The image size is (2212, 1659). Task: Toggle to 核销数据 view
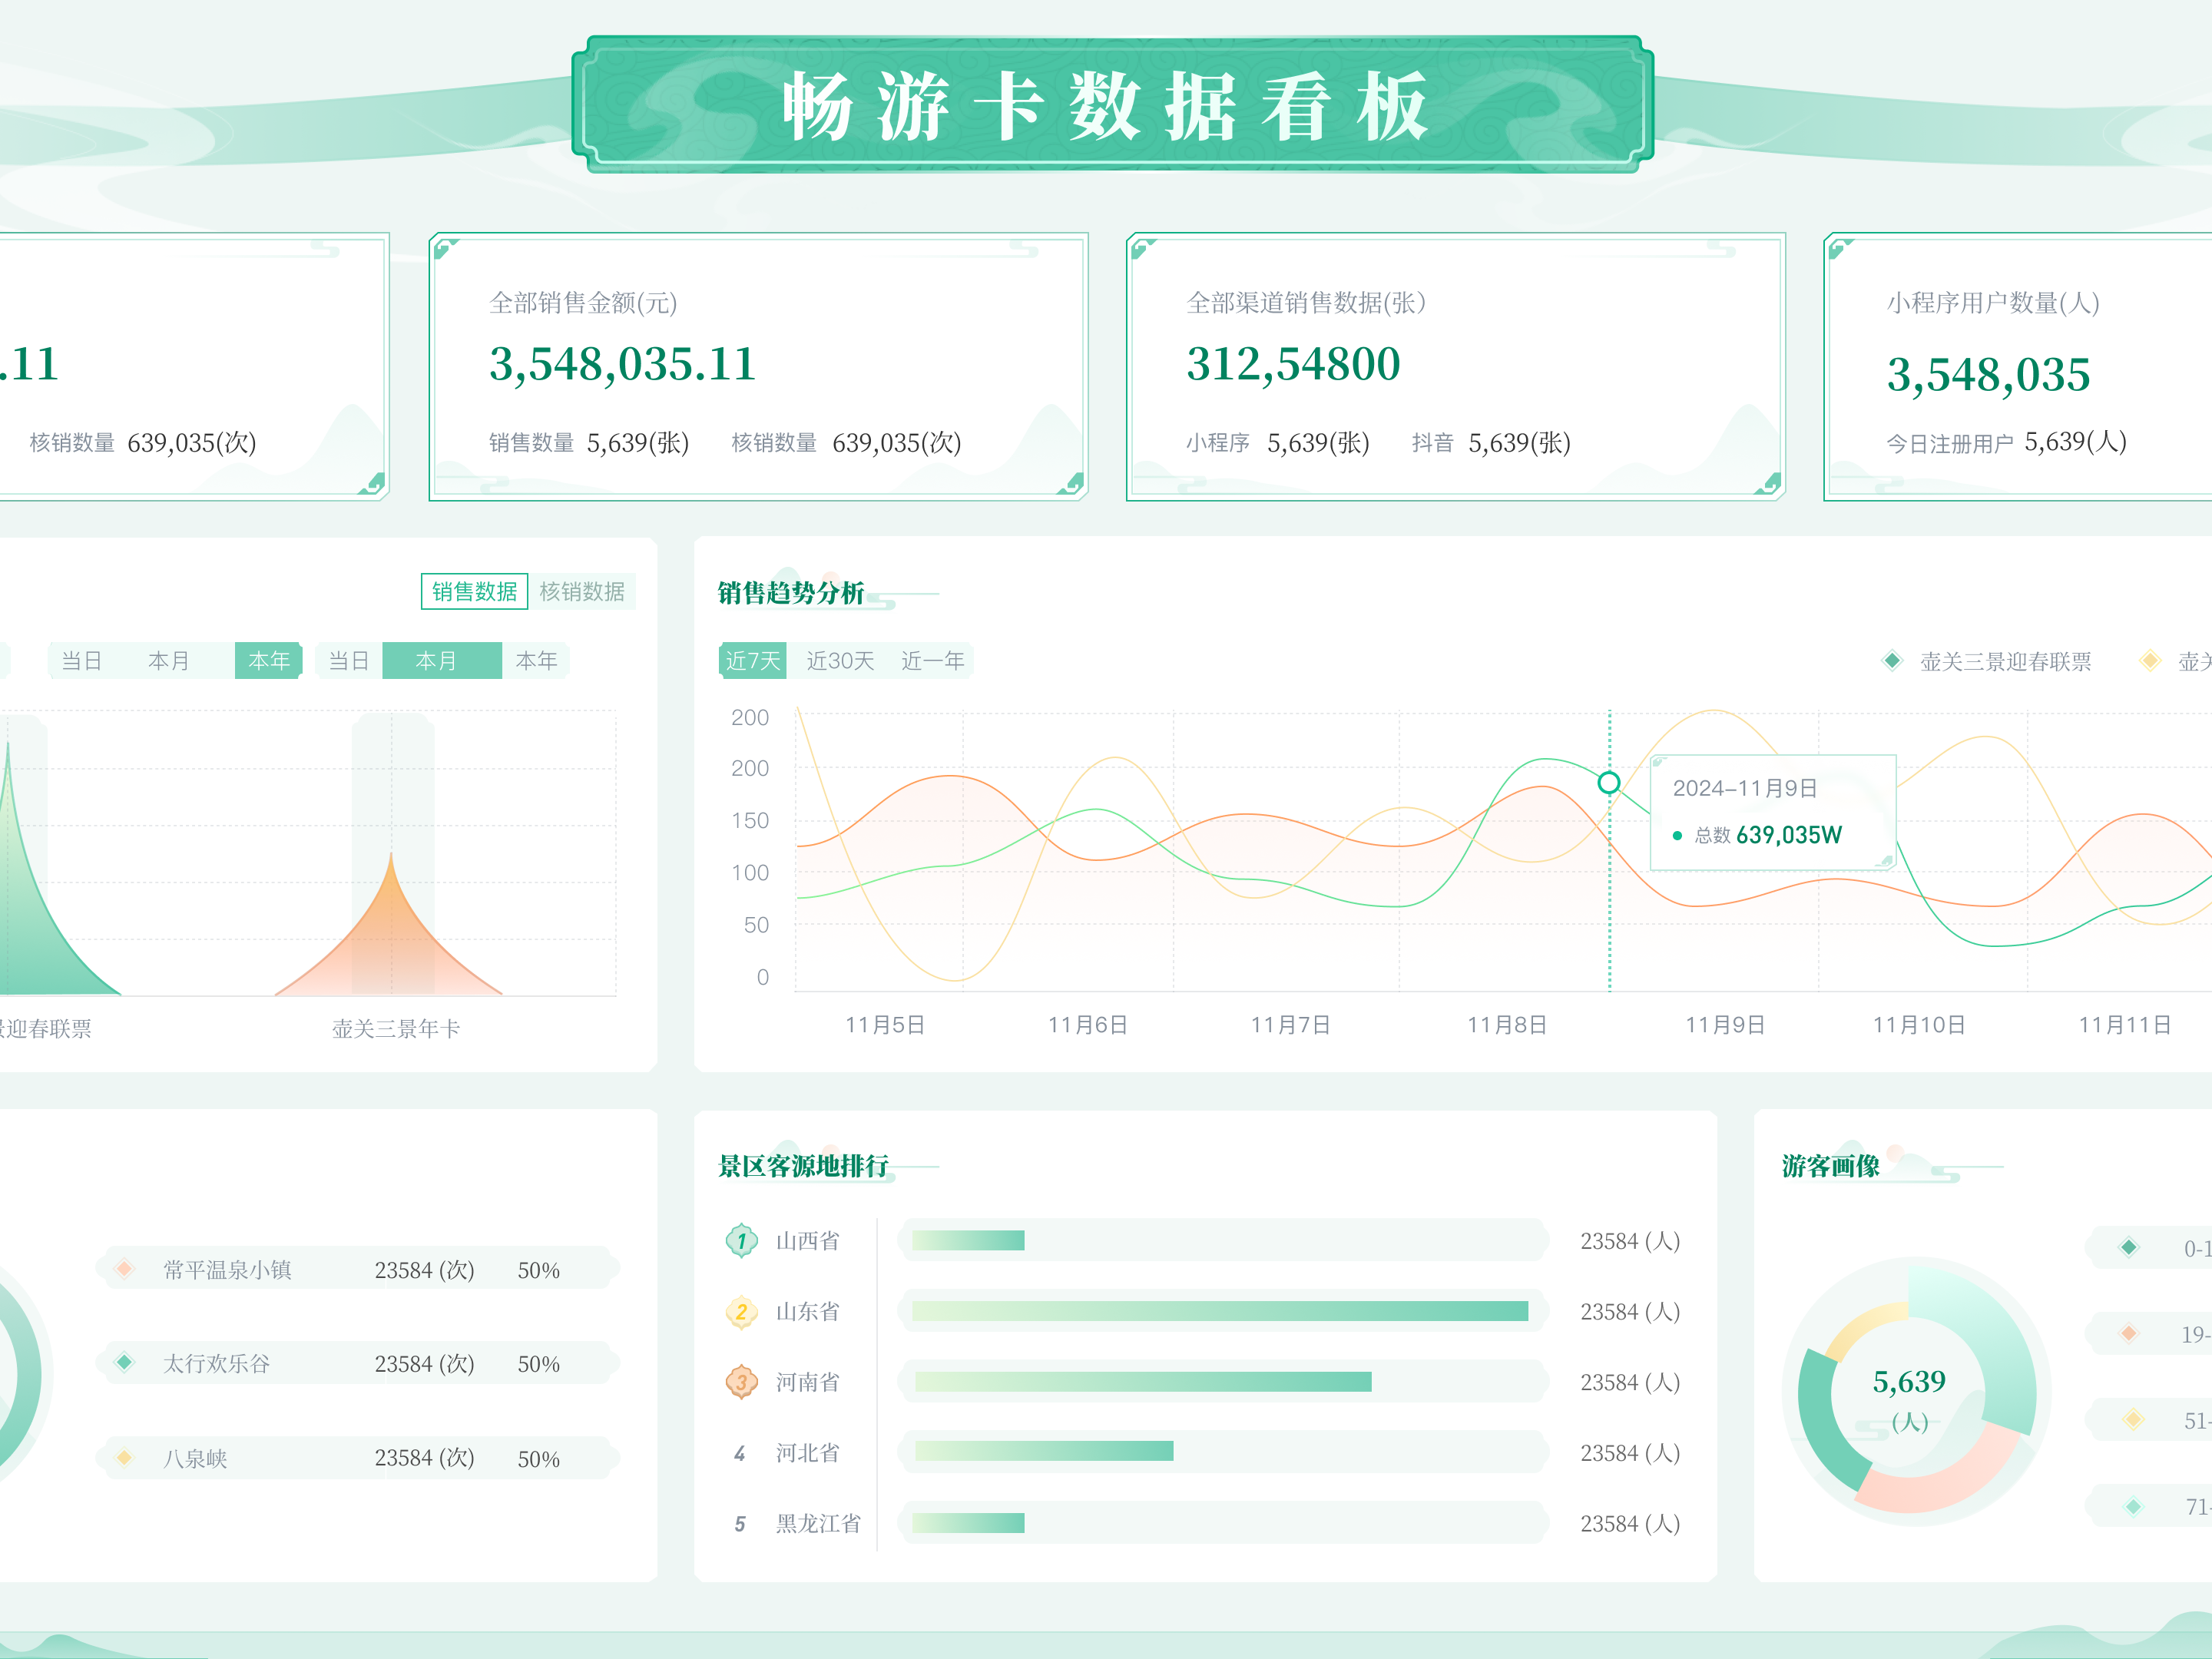coord(582,591)
